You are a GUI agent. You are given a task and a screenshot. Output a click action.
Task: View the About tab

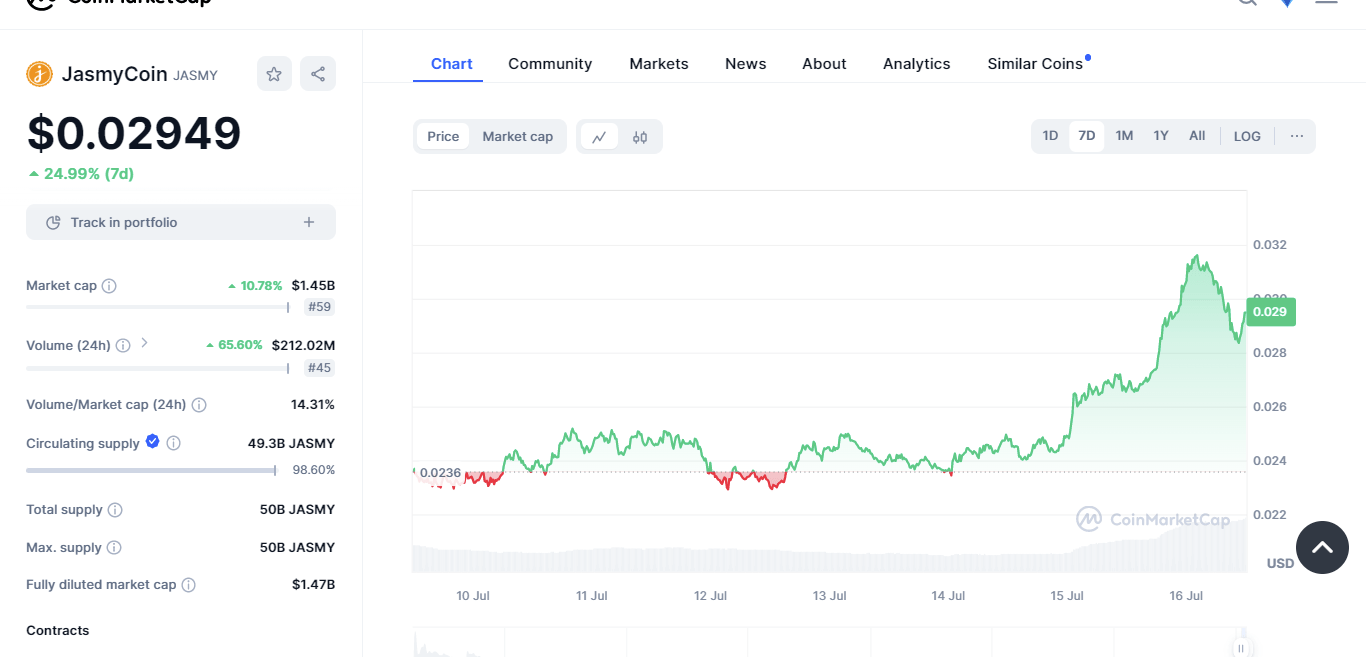click(824, 64)
